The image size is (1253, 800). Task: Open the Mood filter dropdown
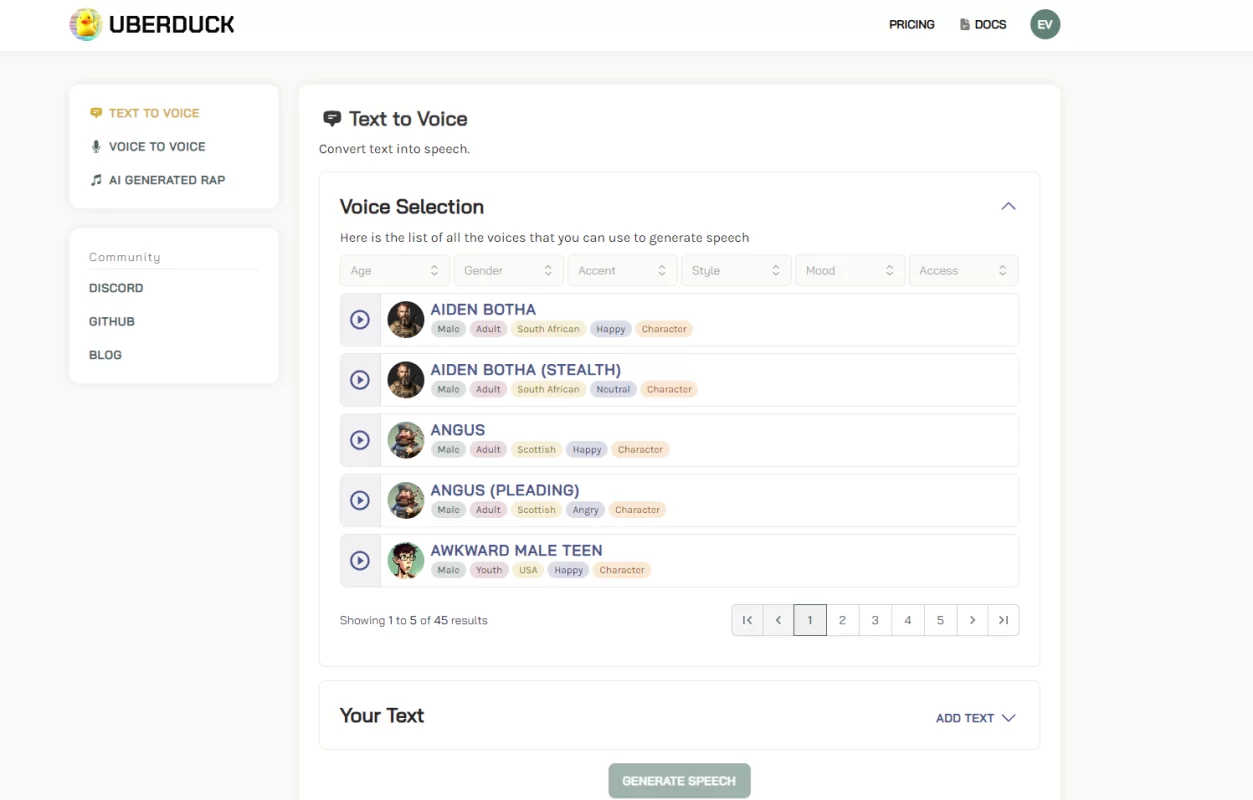(849, 271)
